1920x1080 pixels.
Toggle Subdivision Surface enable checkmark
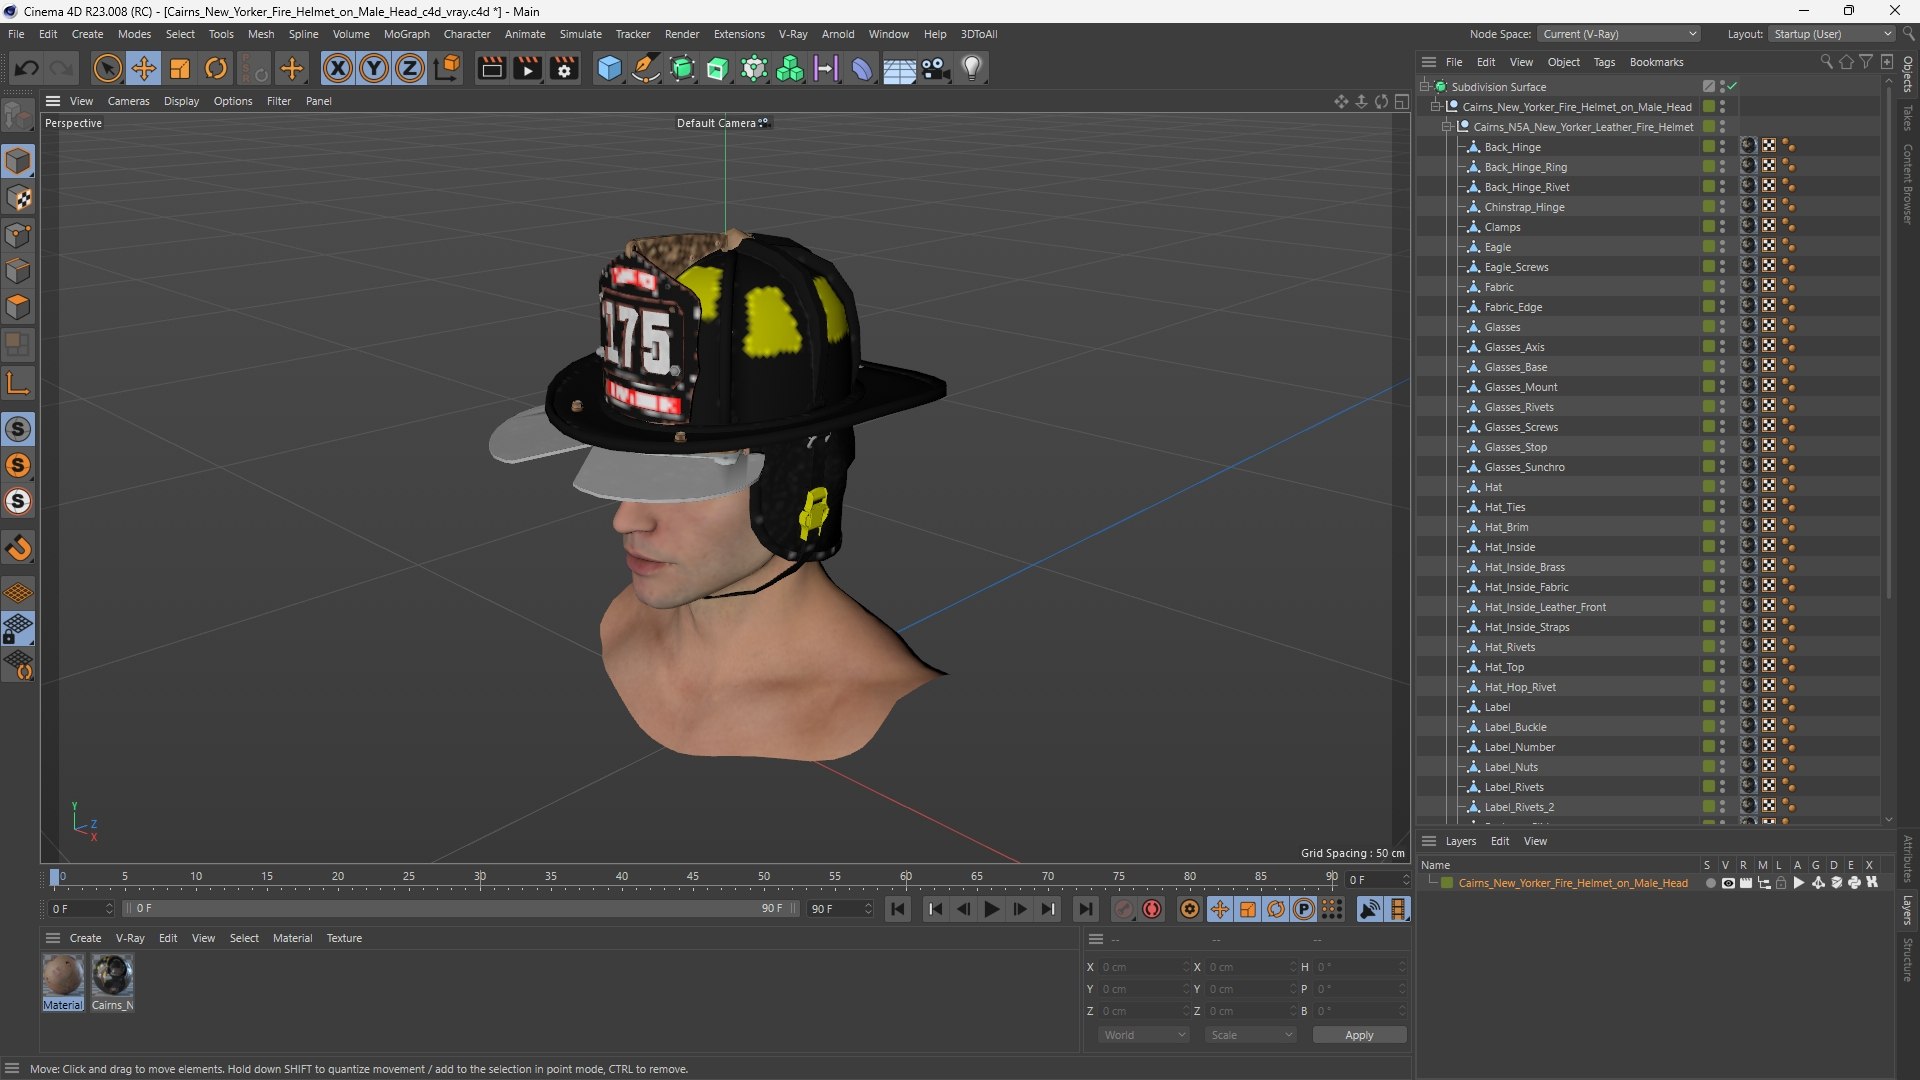click(x=1732, y=87)
